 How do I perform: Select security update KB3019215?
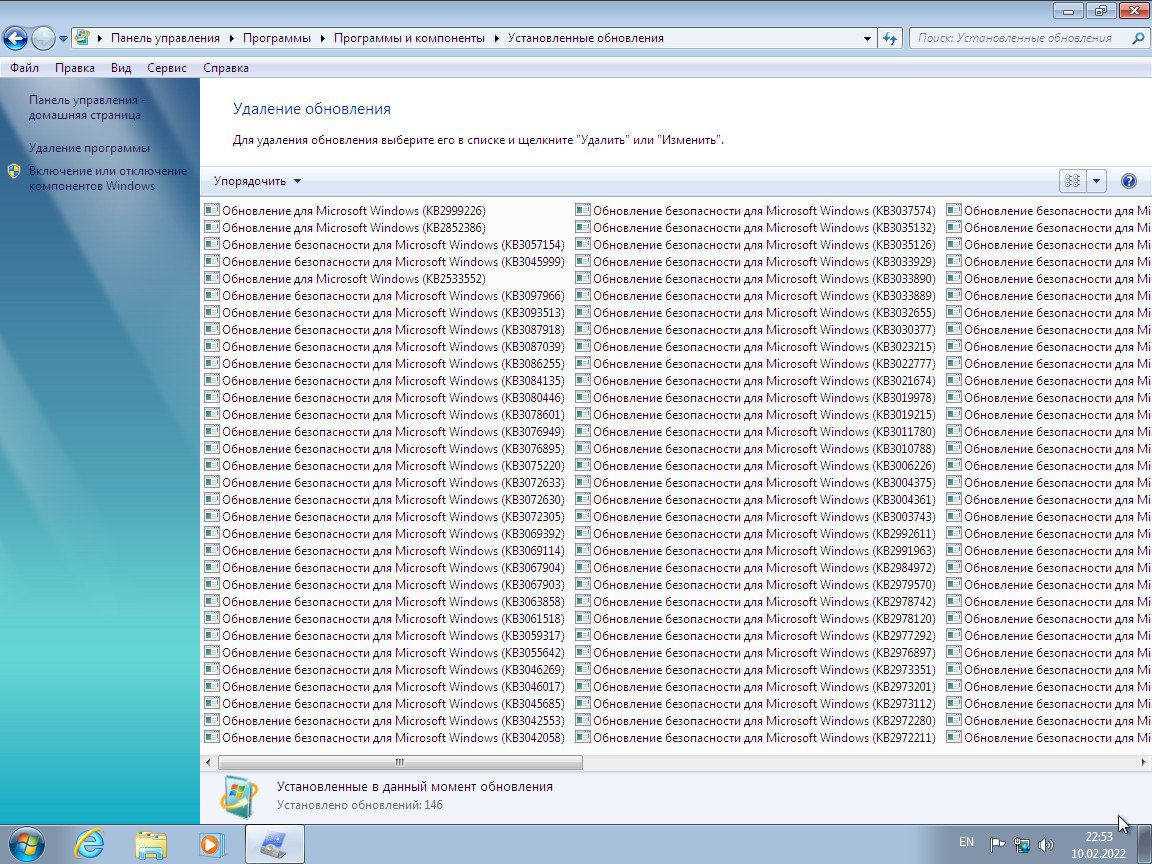click(755, 414)
